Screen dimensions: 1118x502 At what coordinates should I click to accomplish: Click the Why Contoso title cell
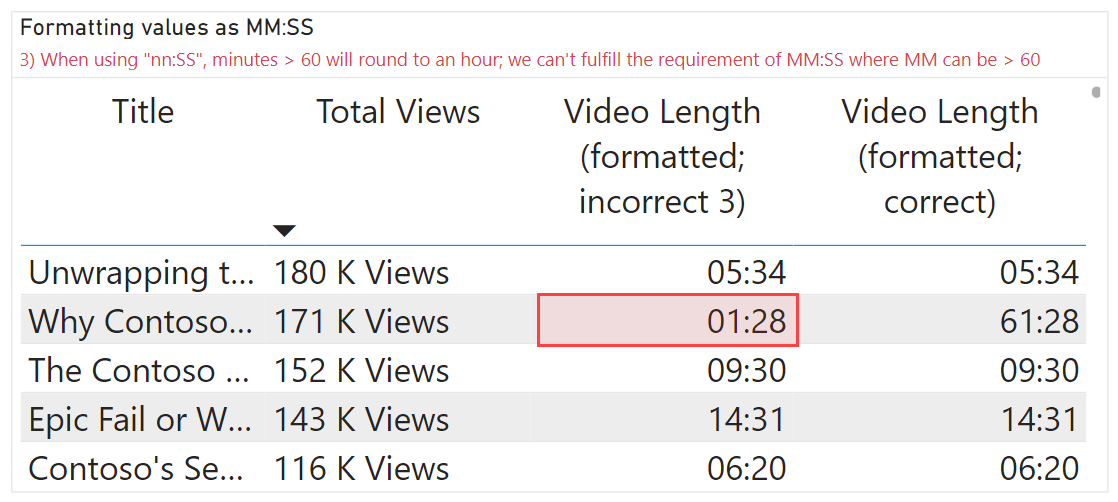[141, 321]
